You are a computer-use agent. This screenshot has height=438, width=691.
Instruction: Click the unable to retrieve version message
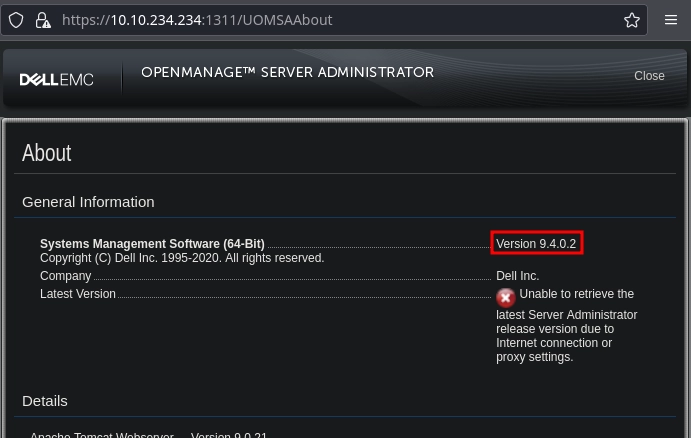click(566, 326)
